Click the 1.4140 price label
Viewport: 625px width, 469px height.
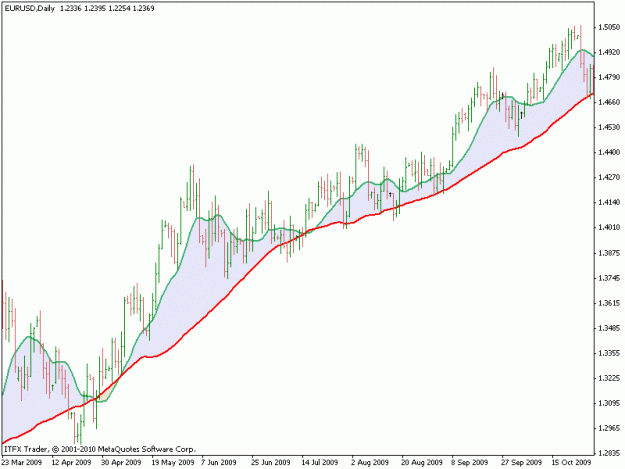(x=609, y=202)
